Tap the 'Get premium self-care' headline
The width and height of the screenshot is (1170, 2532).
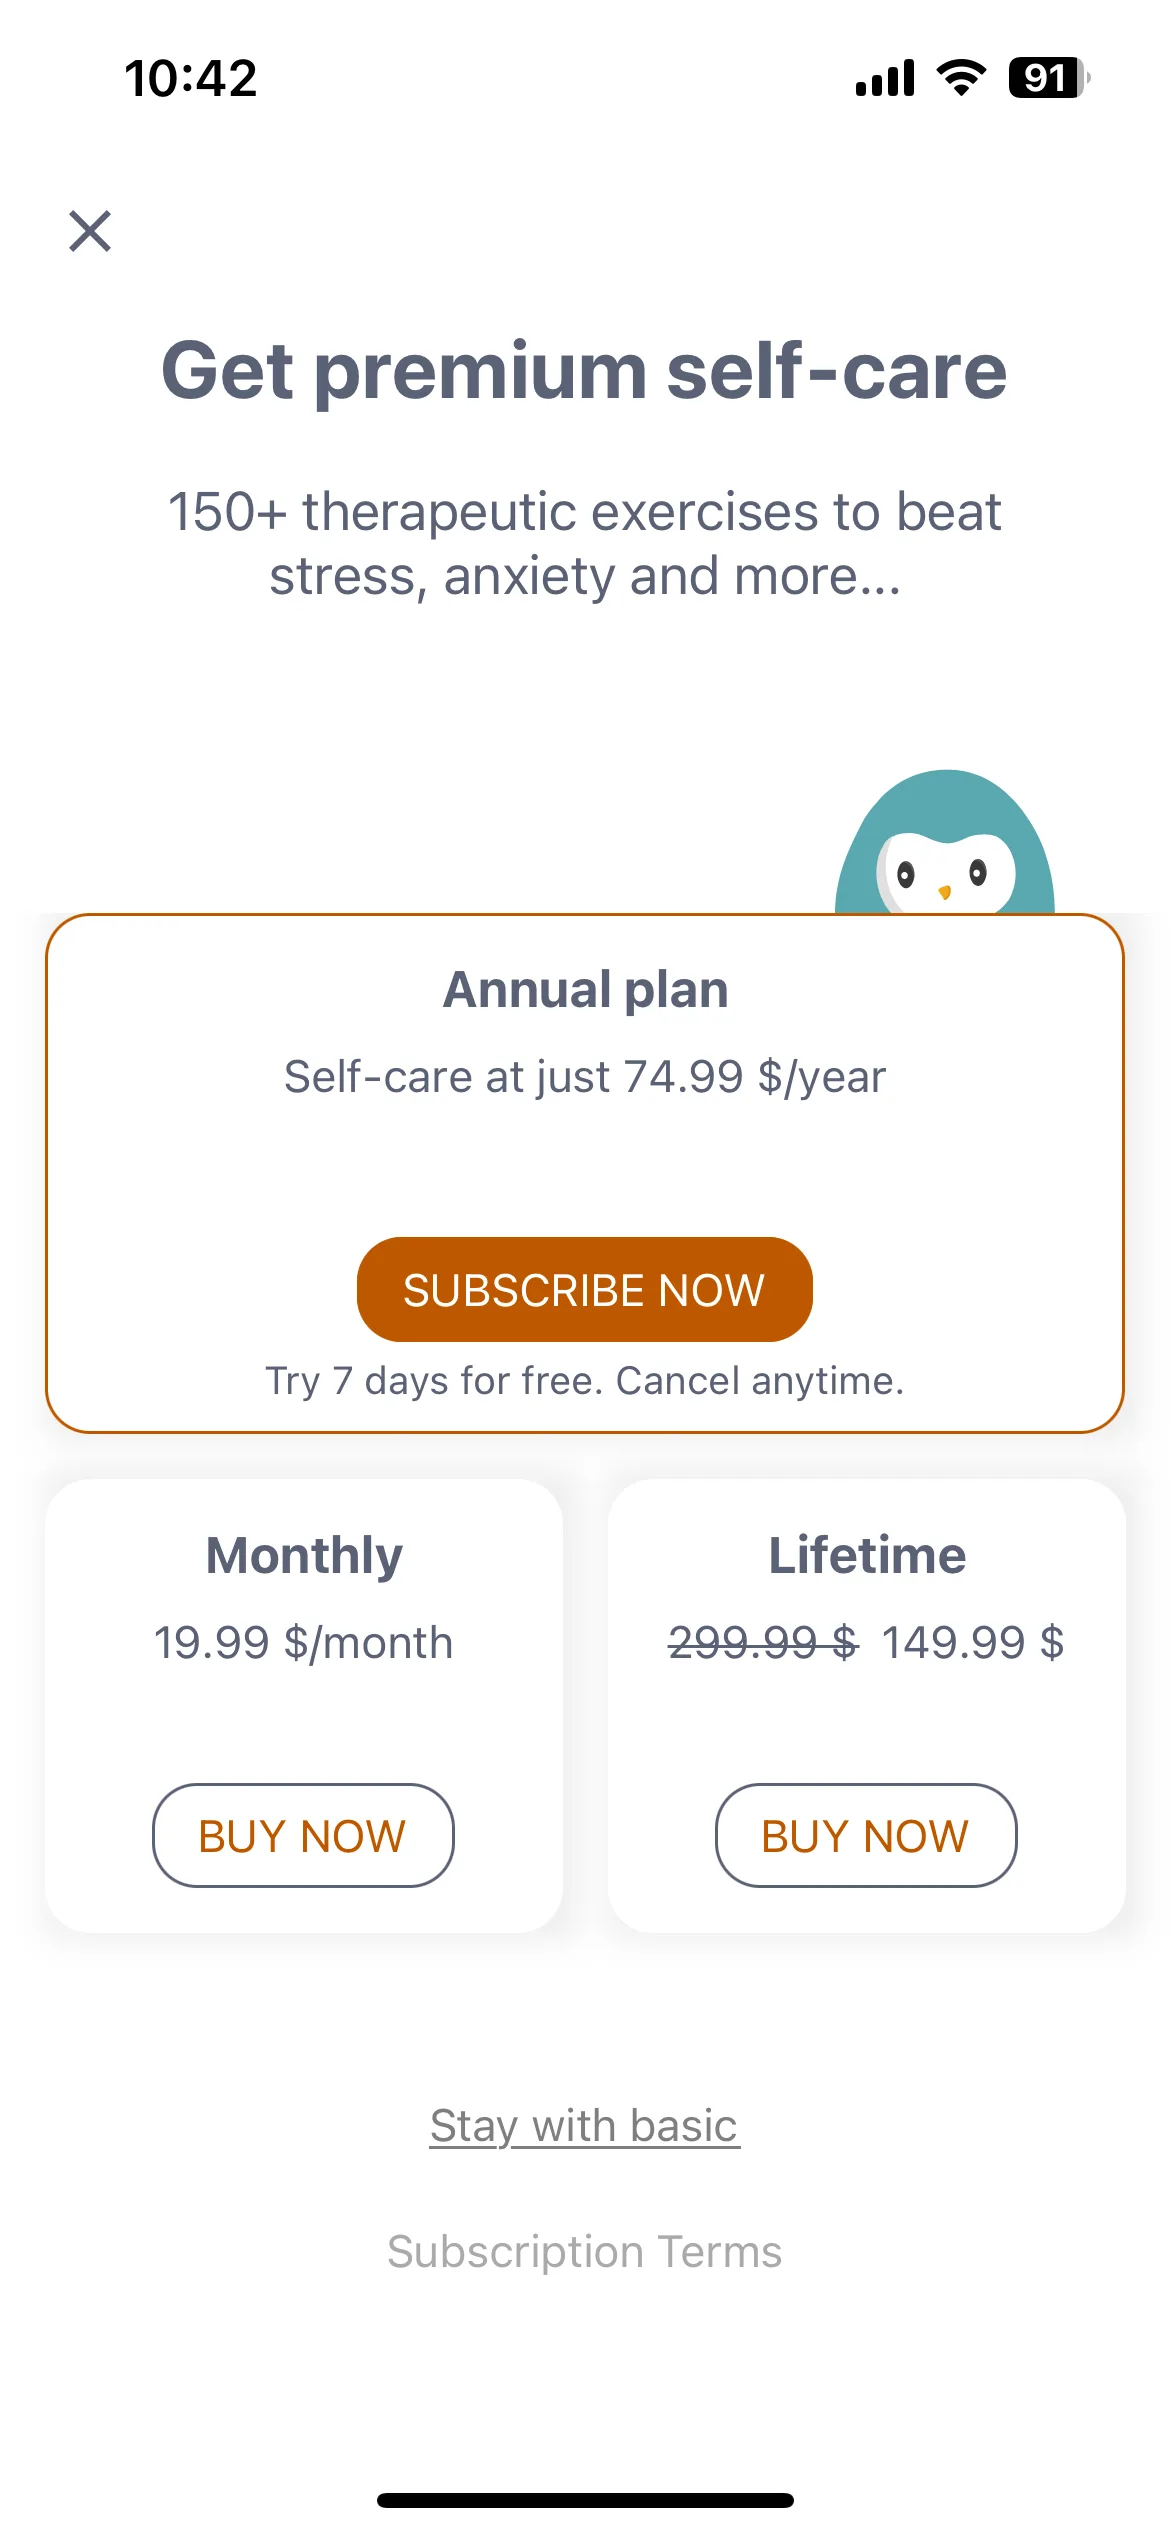(585, 370)
